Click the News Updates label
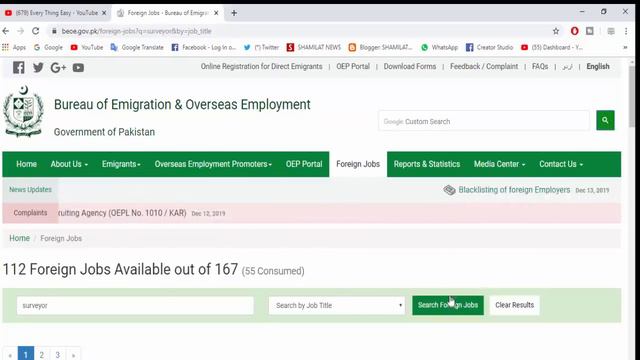 coord(30,190)
